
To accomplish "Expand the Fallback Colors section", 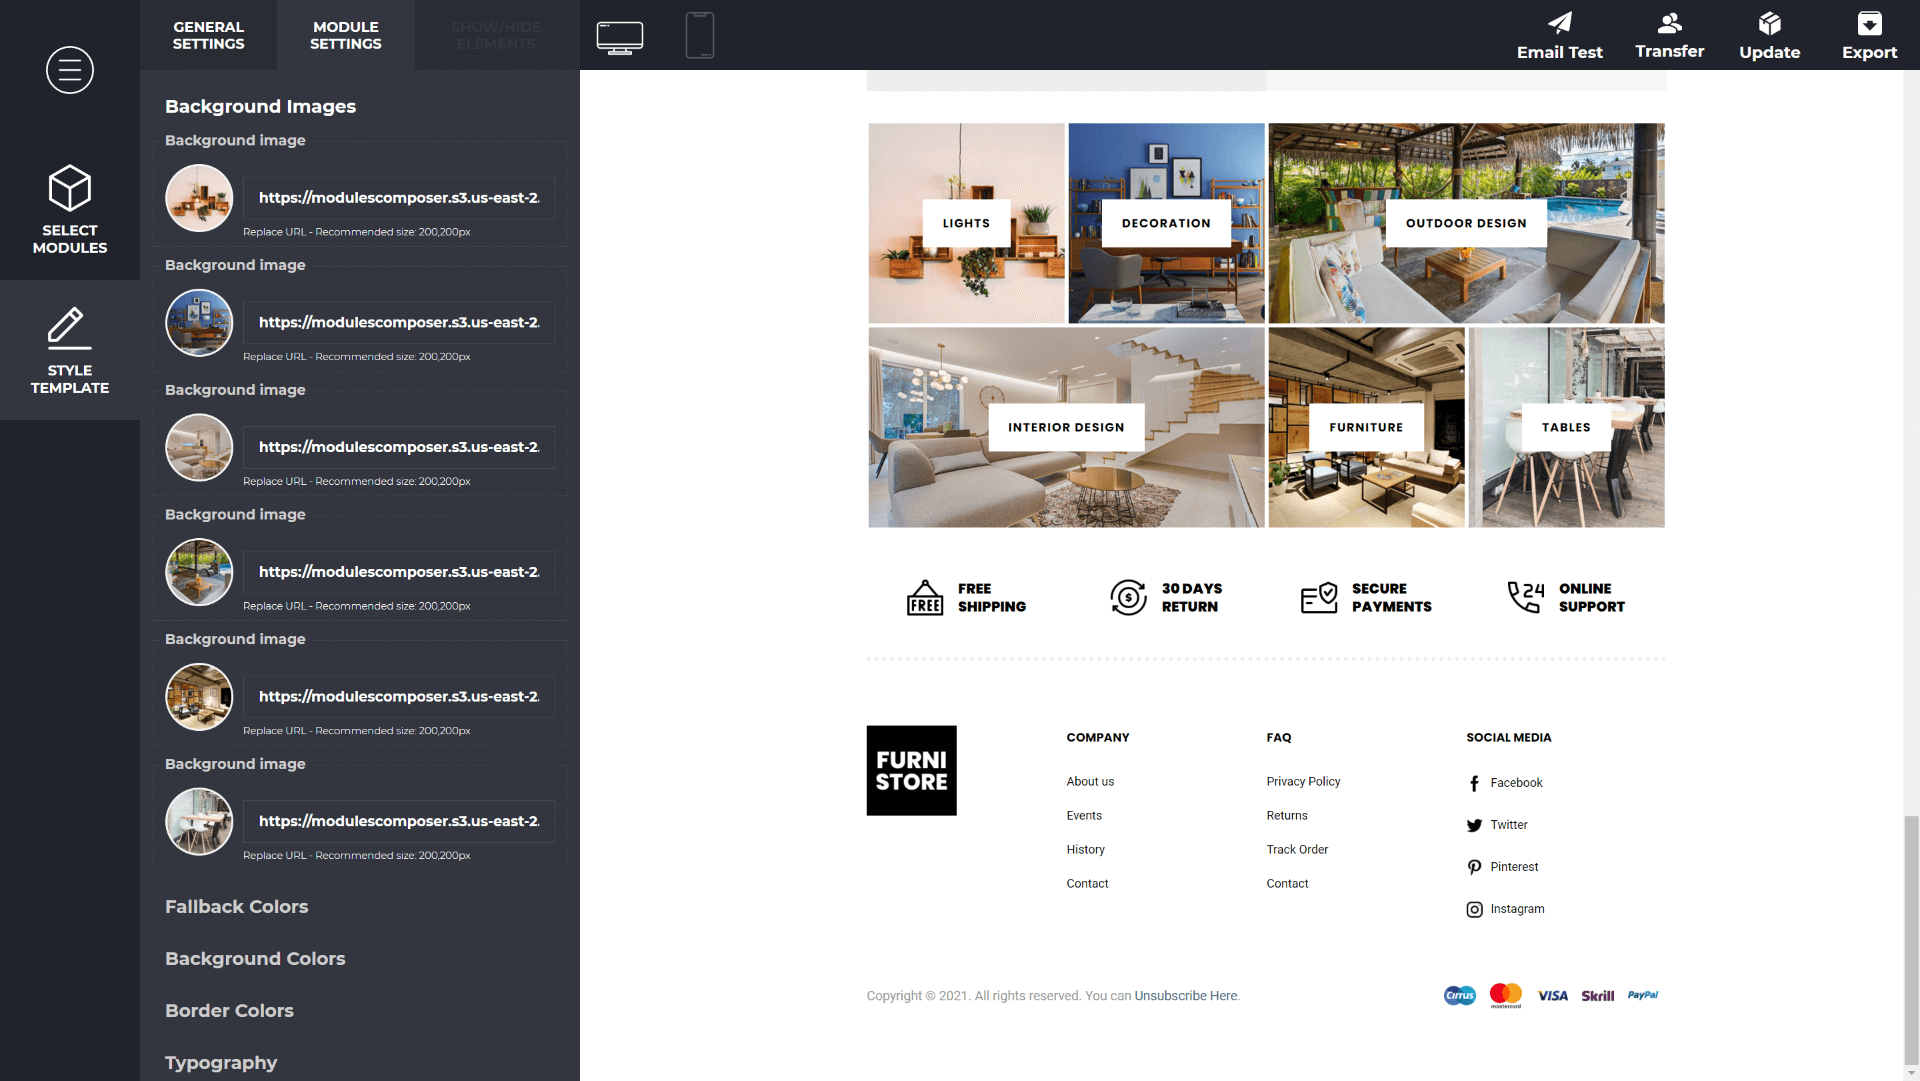I will (x=236, y=907).
